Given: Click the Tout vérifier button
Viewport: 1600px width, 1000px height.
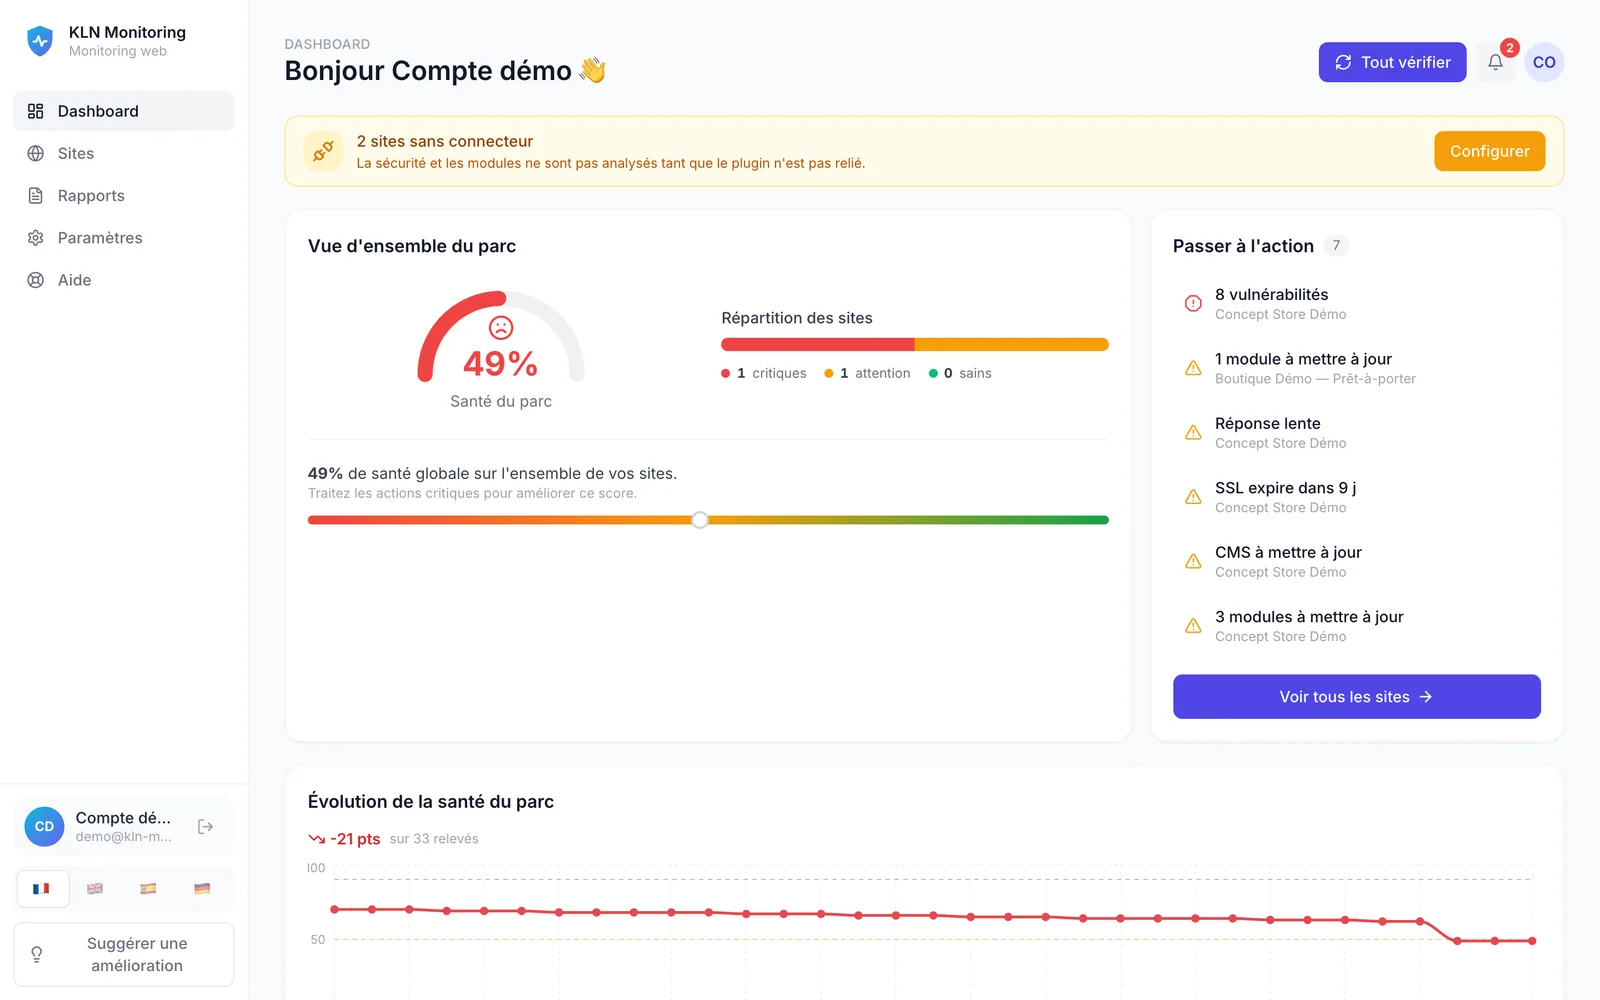Looking at the screenshot, I should click(x=1392, y=62).
